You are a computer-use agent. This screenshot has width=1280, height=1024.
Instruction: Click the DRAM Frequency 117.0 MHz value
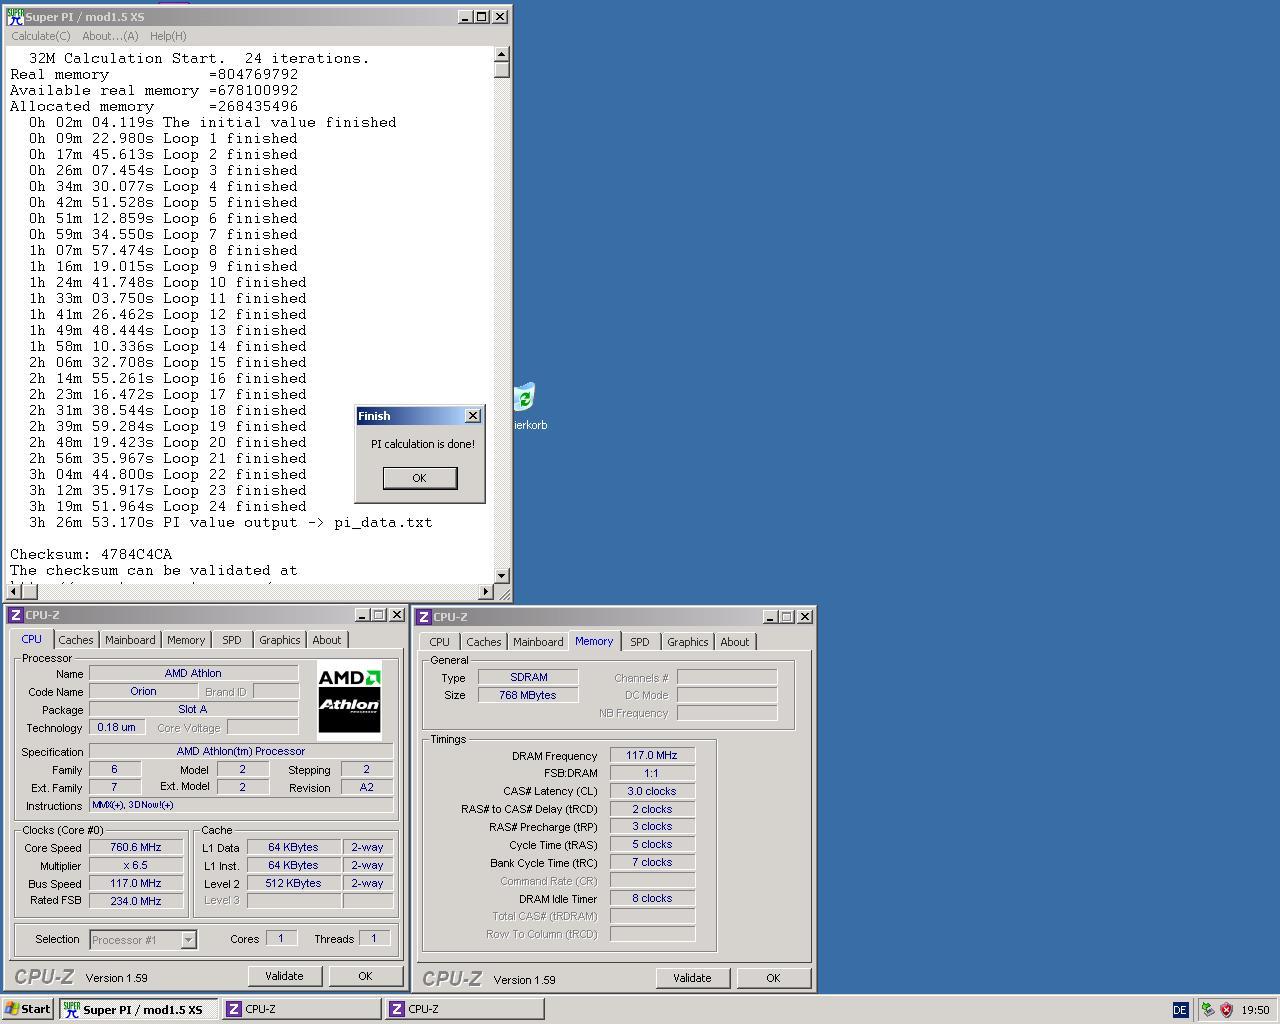point(652,756)
